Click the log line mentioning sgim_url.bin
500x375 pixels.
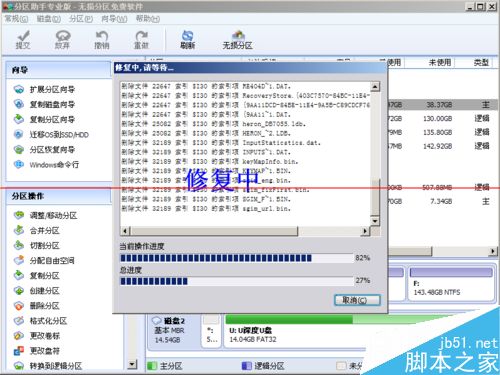tap(206, 209)
